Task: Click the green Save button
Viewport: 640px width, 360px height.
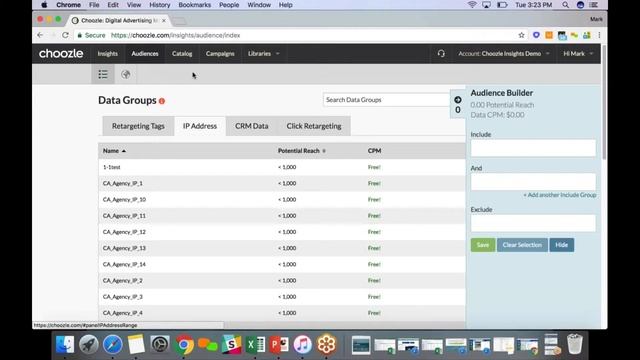Action: coord(483,245)
